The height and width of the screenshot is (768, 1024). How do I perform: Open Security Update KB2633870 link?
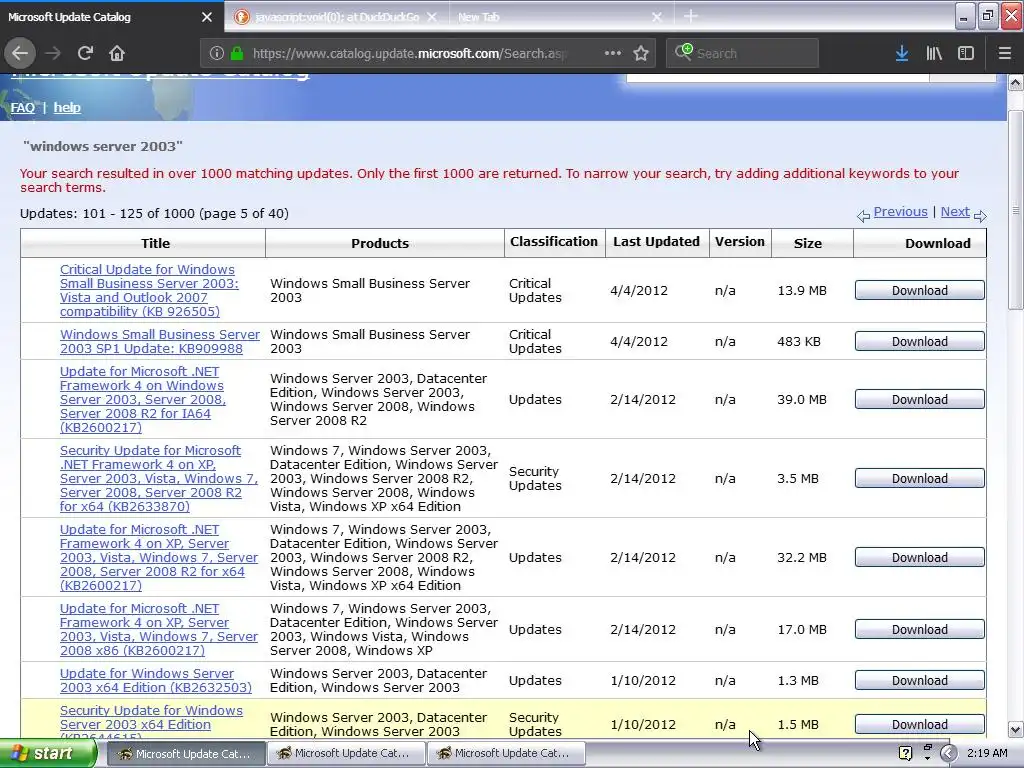tap(159, 479)
